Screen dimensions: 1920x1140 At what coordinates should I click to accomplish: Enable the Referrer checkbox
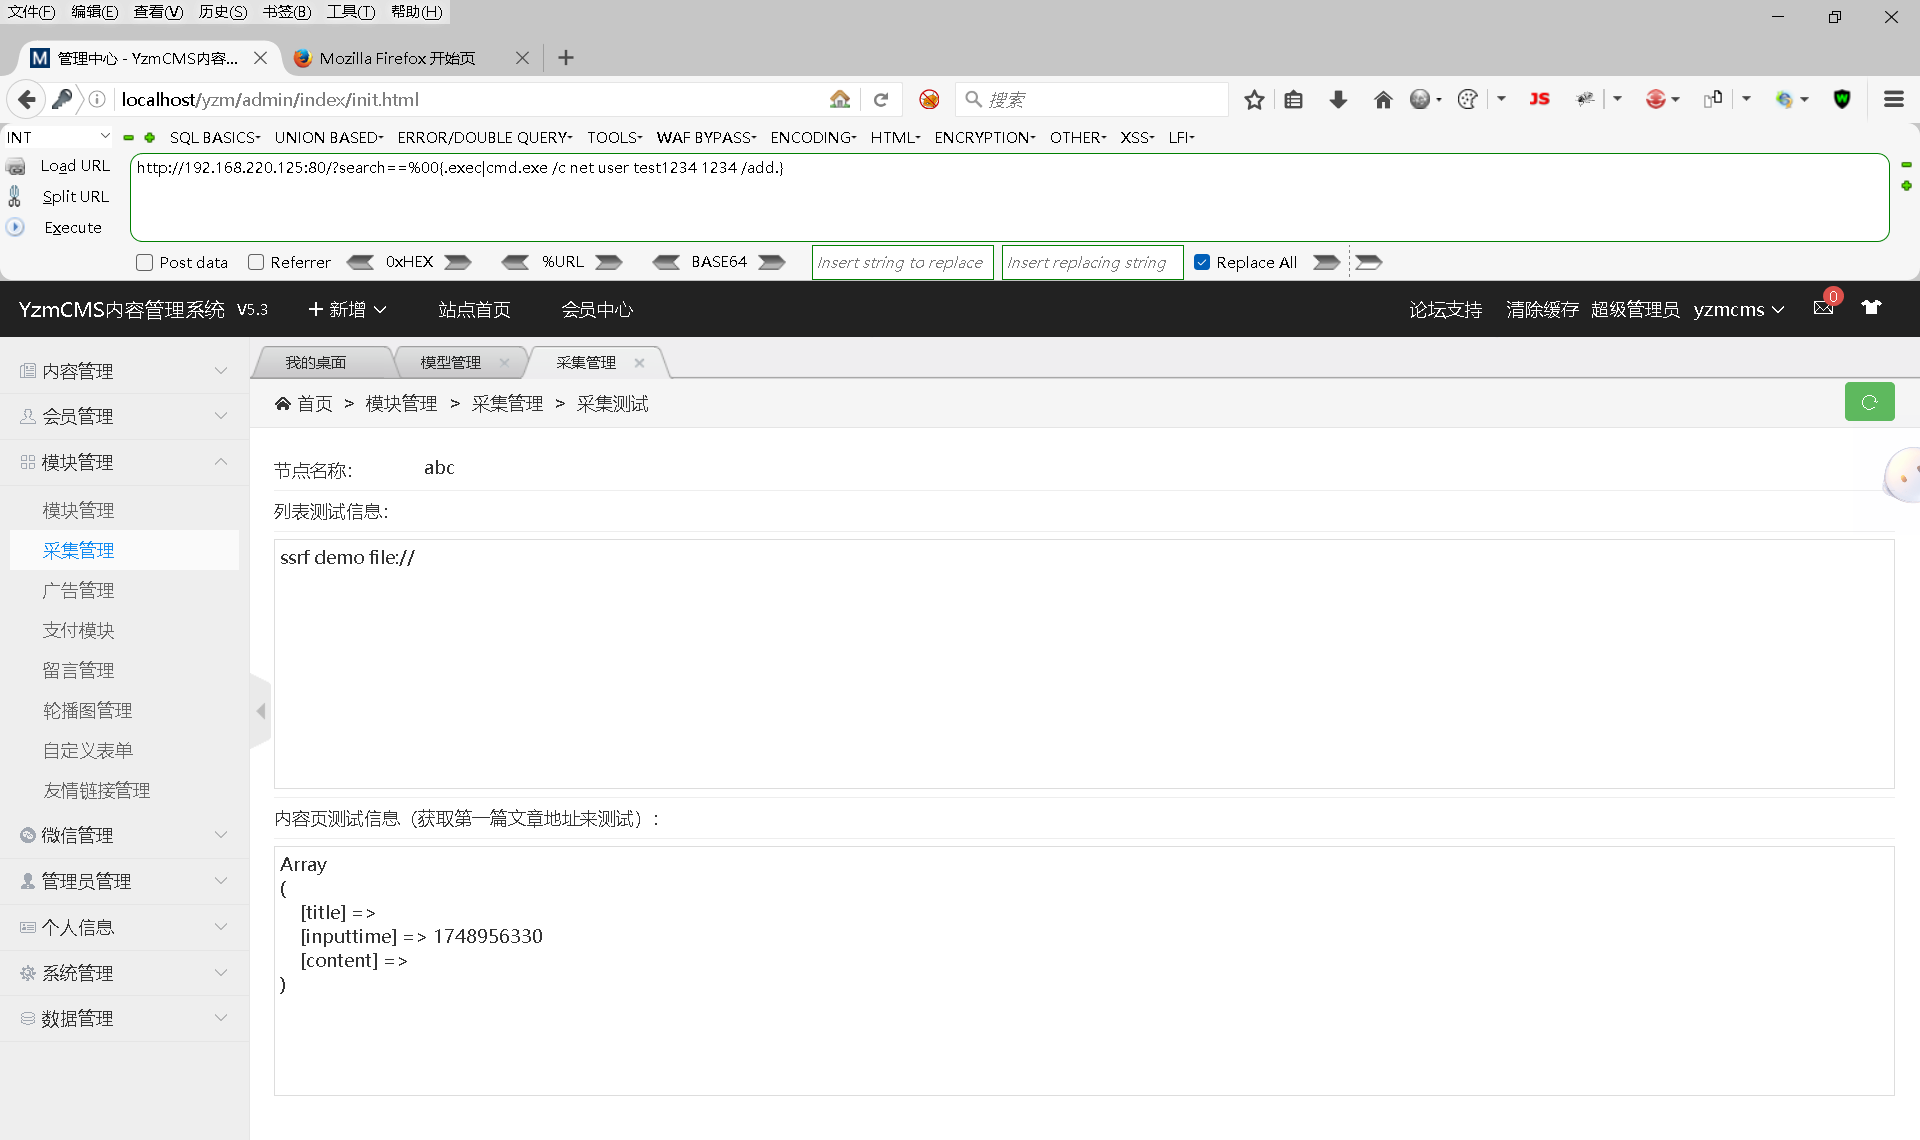256,262
